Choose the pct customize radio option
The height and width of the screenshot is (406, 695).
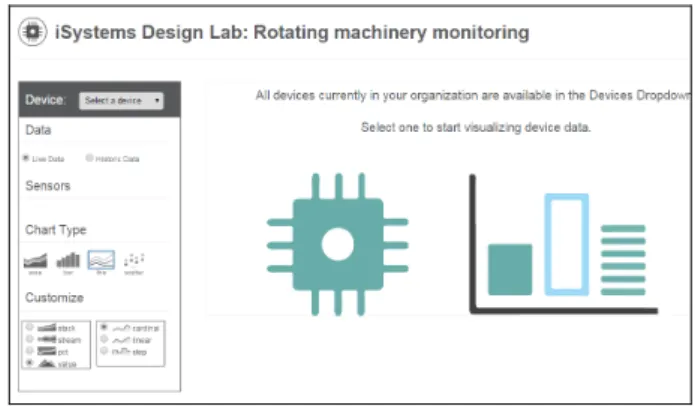point(30,351)
